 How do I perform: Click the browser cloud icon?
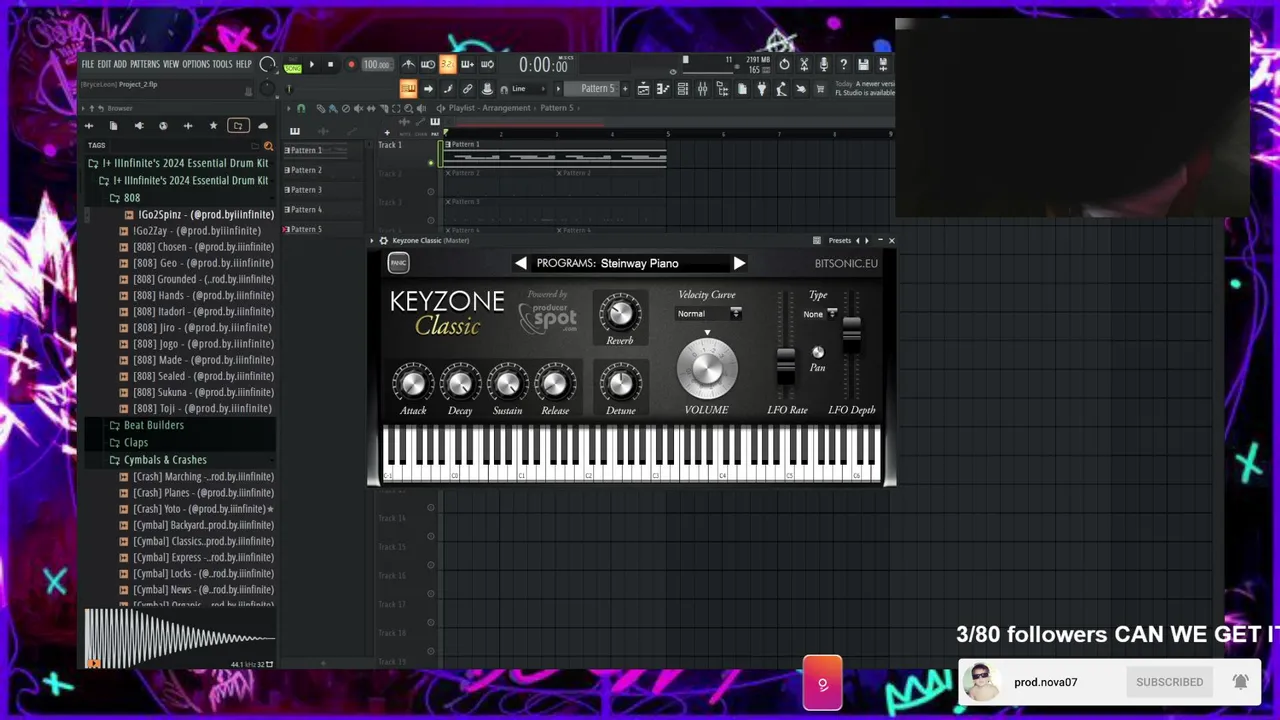[263, 126]
